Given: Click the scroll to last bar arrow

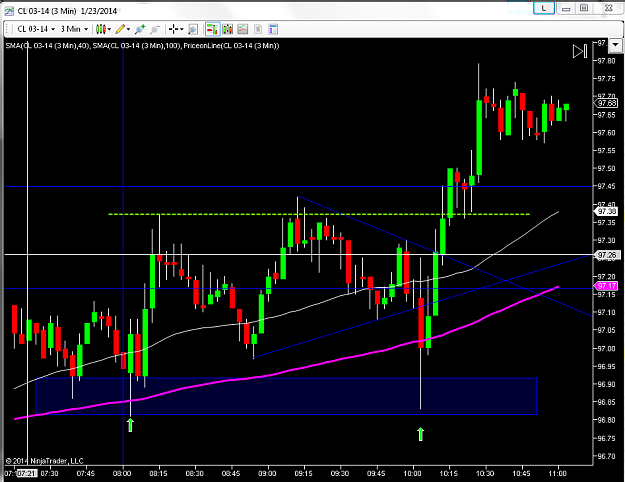Looking at the screenshot, I should pyautogui.click(x=580, y=51).
